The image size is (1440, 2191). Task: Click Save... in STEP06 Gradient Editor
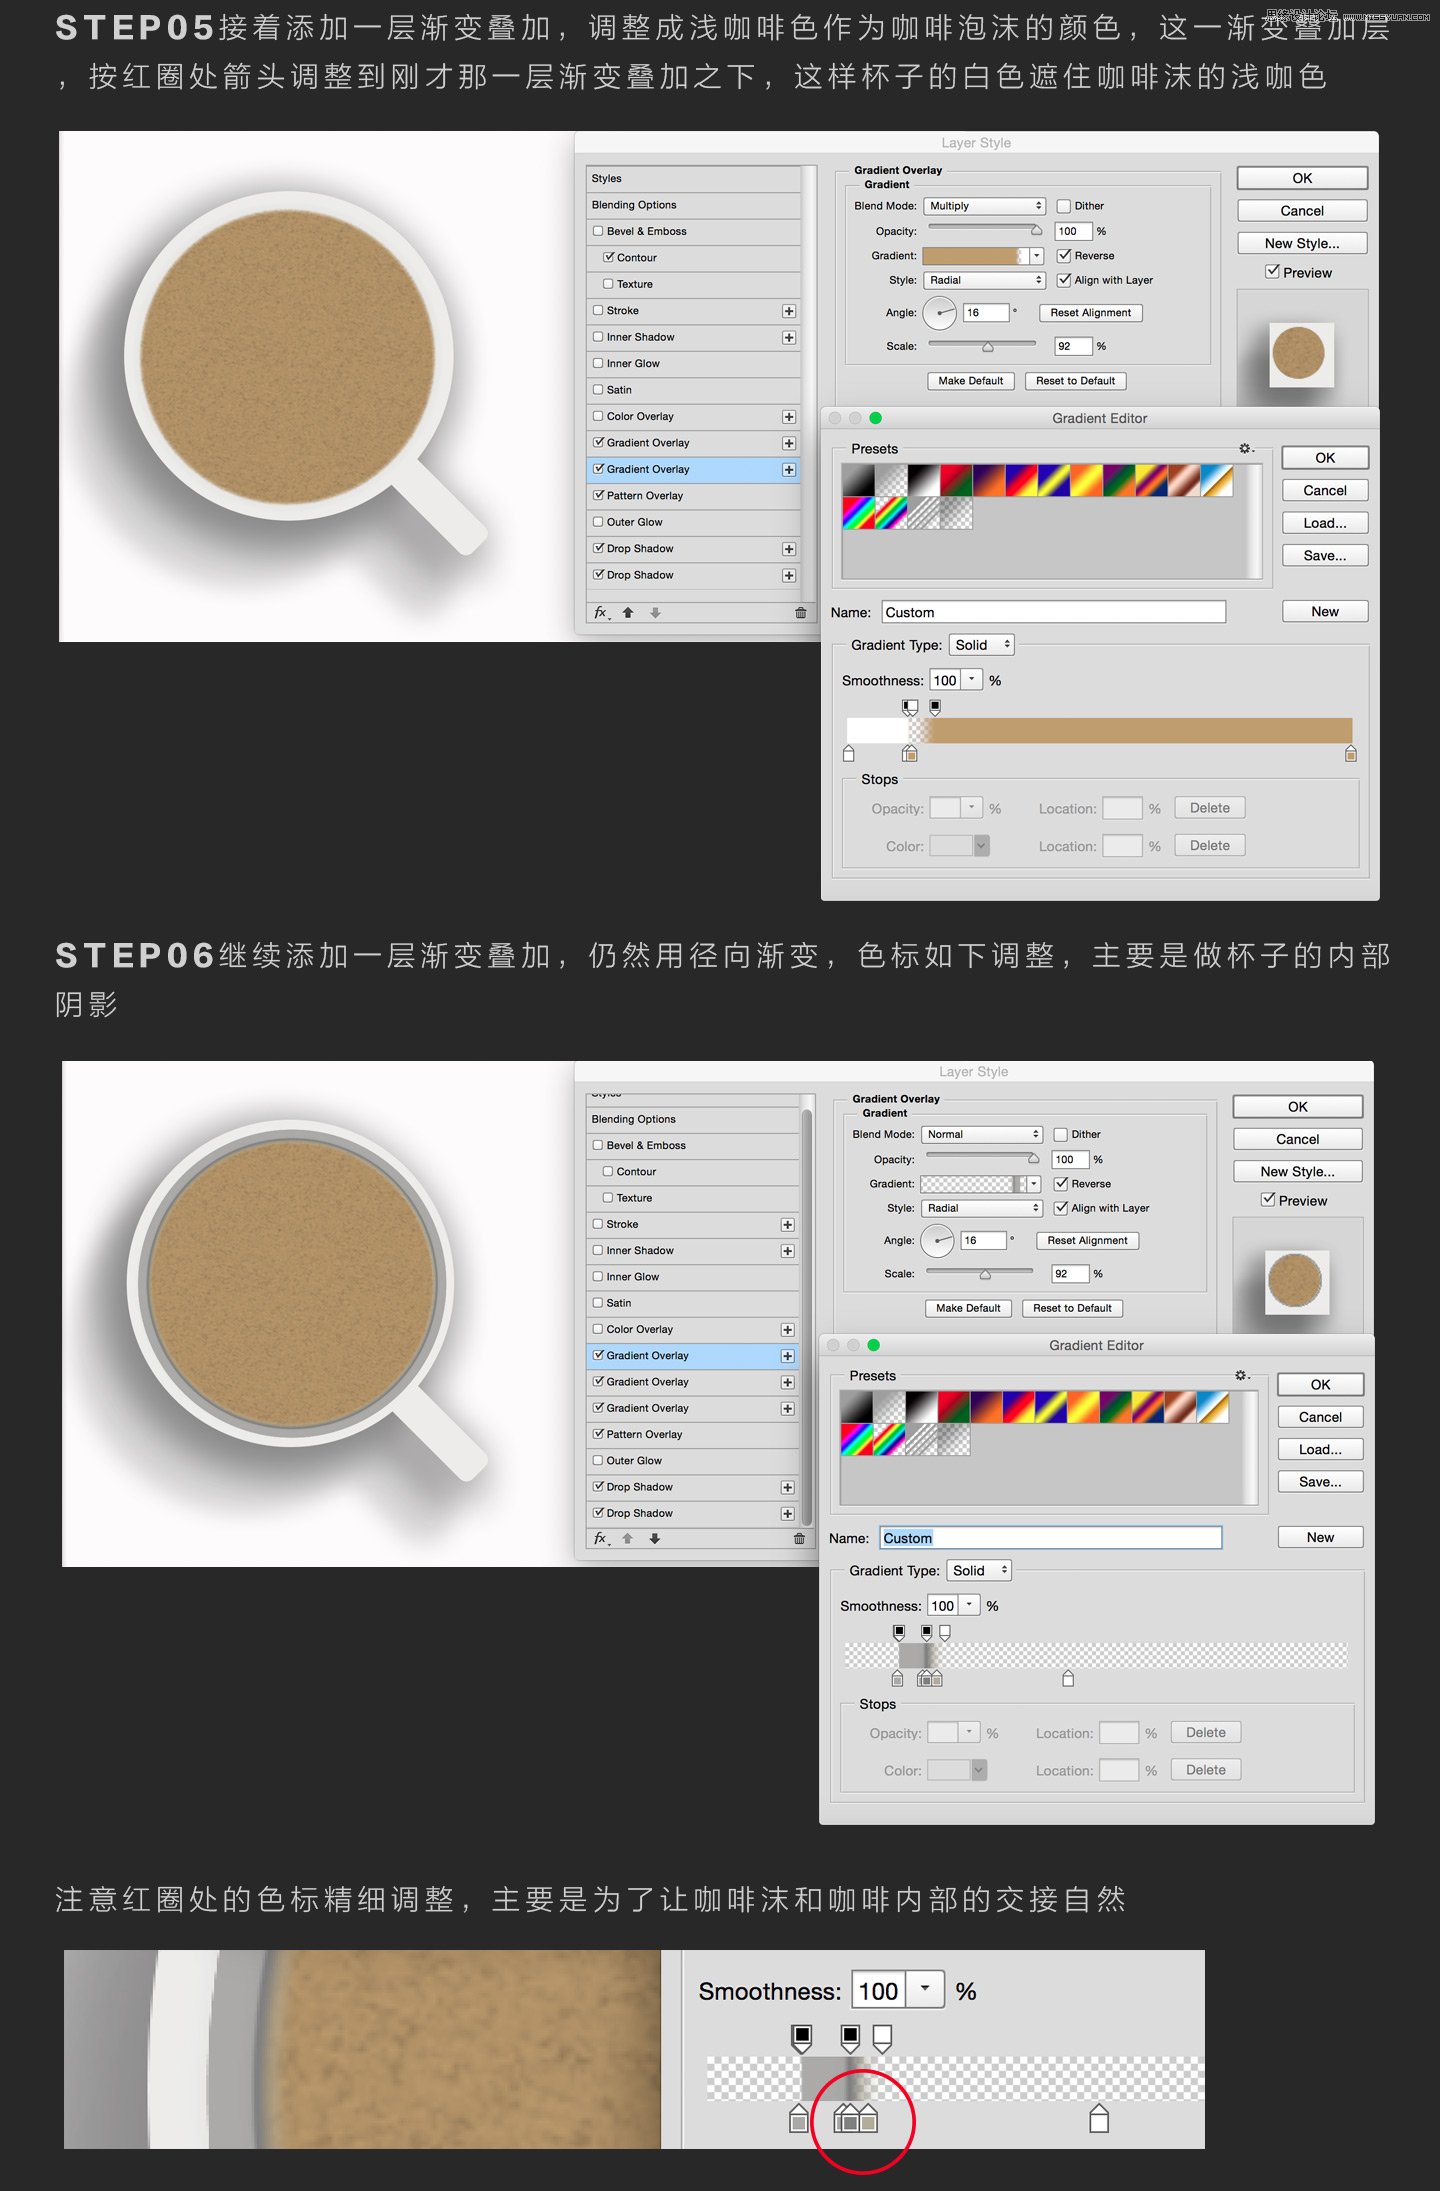click(1321, 1482)
